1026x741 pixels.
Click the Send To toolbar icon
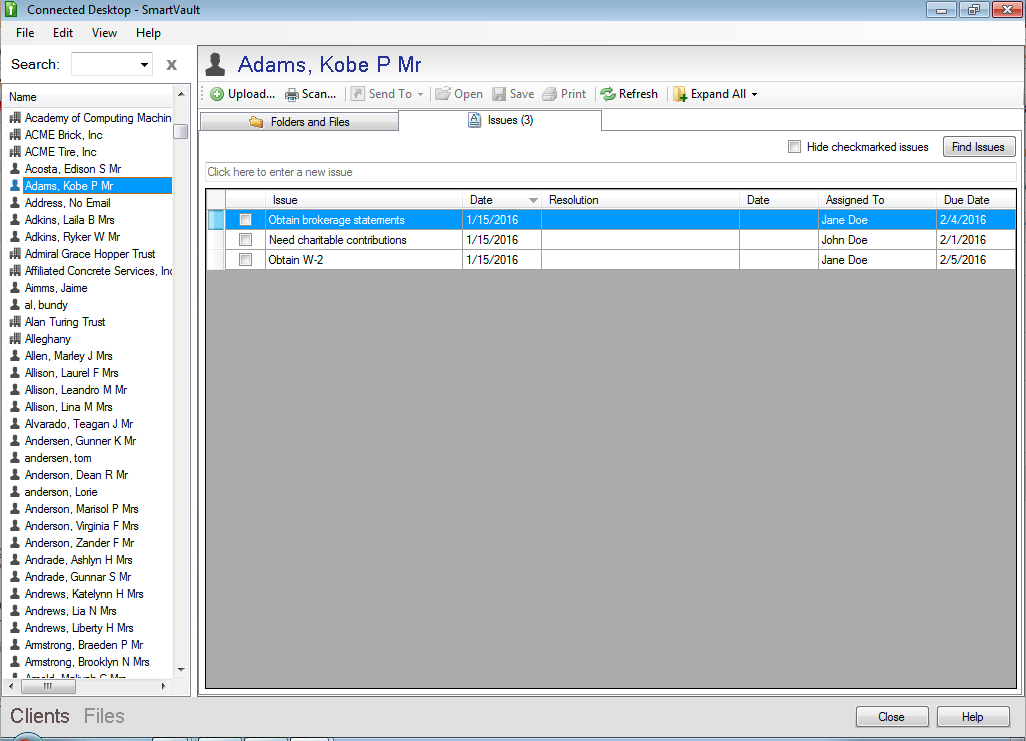(357, 94)
